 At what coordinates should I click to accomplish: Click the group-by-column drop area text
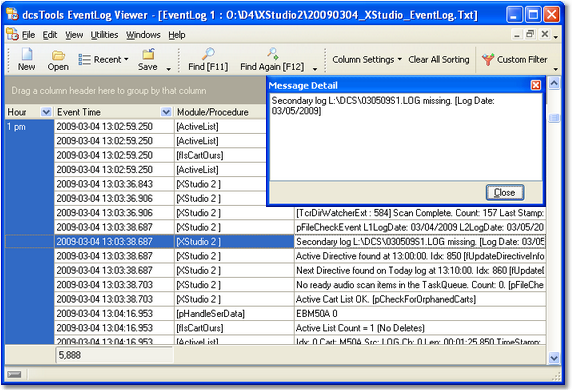[109, 90]
